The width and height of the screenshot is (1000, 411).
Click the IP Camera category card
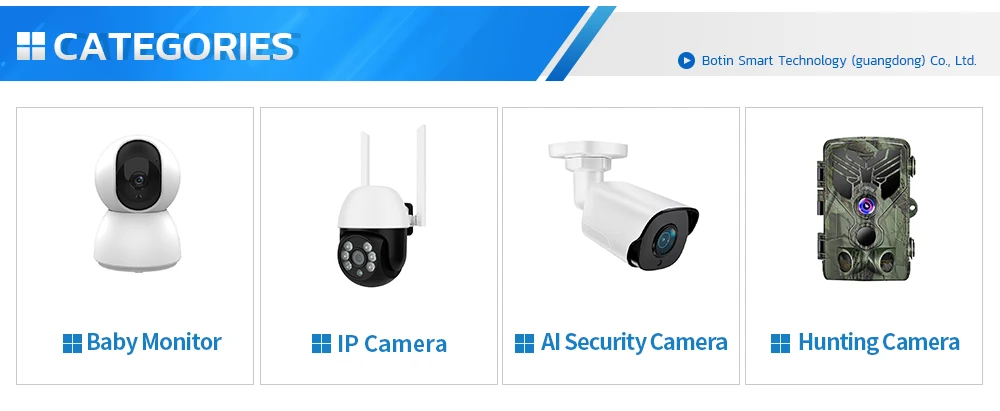[x=379, y=246]
